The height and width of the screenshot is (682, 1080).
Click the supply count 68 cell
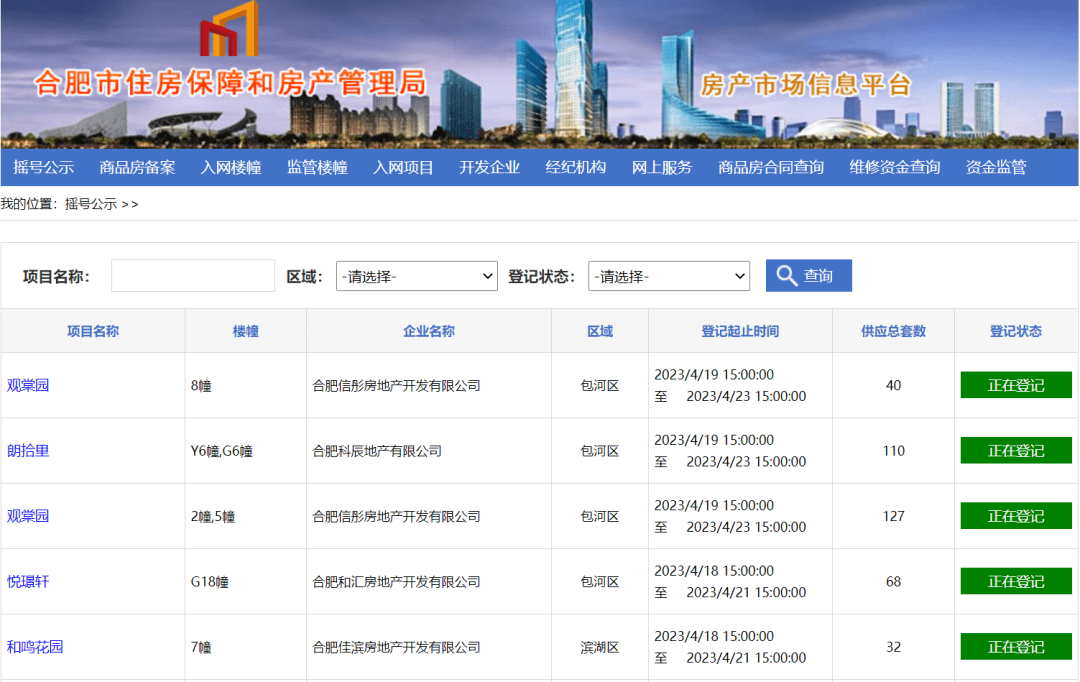click(893, 581)
